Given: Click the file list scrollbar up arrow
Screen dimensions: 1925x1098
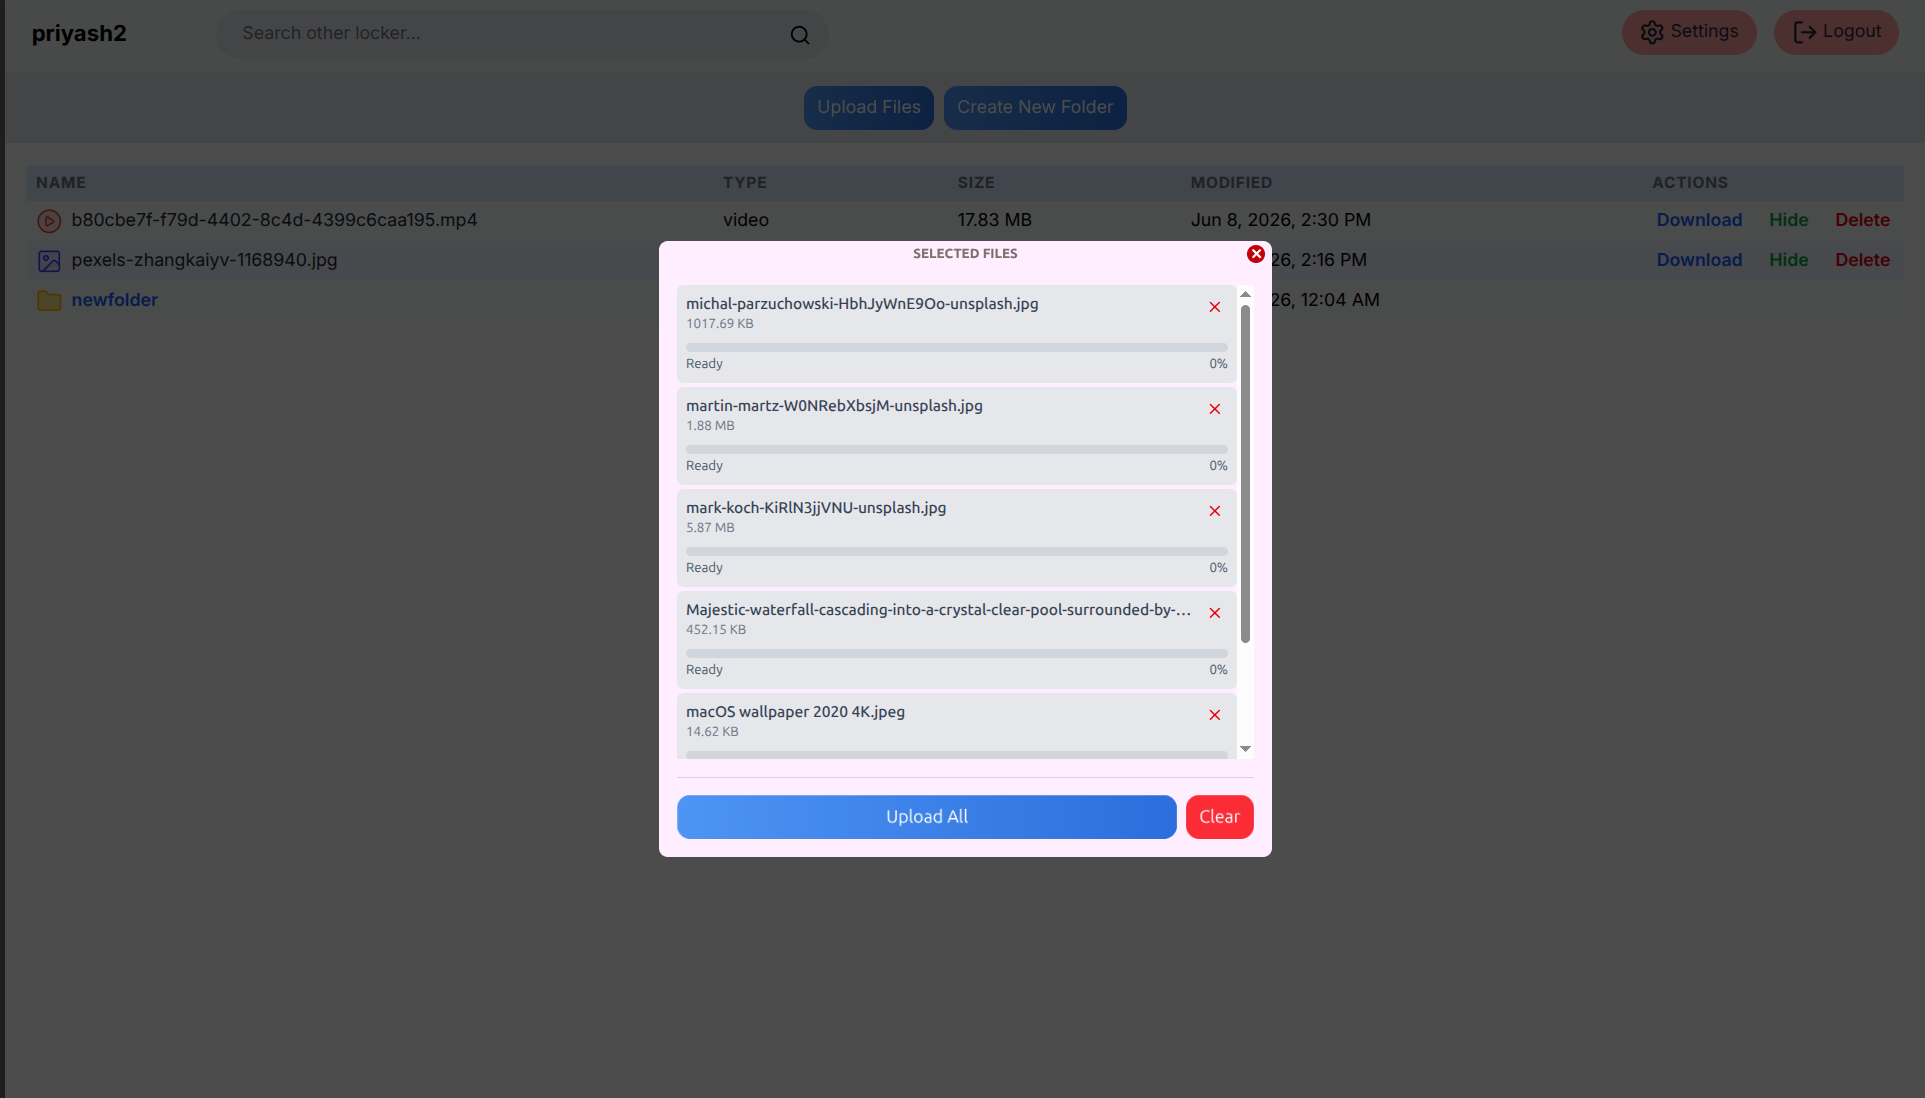Looking at the screenshot, I should (1245, 295).
